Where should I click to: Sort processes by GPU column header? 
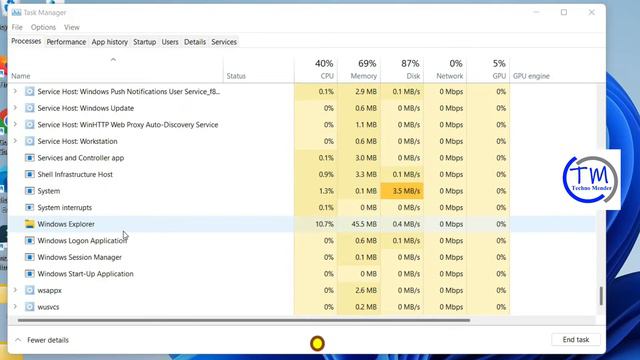488,69
